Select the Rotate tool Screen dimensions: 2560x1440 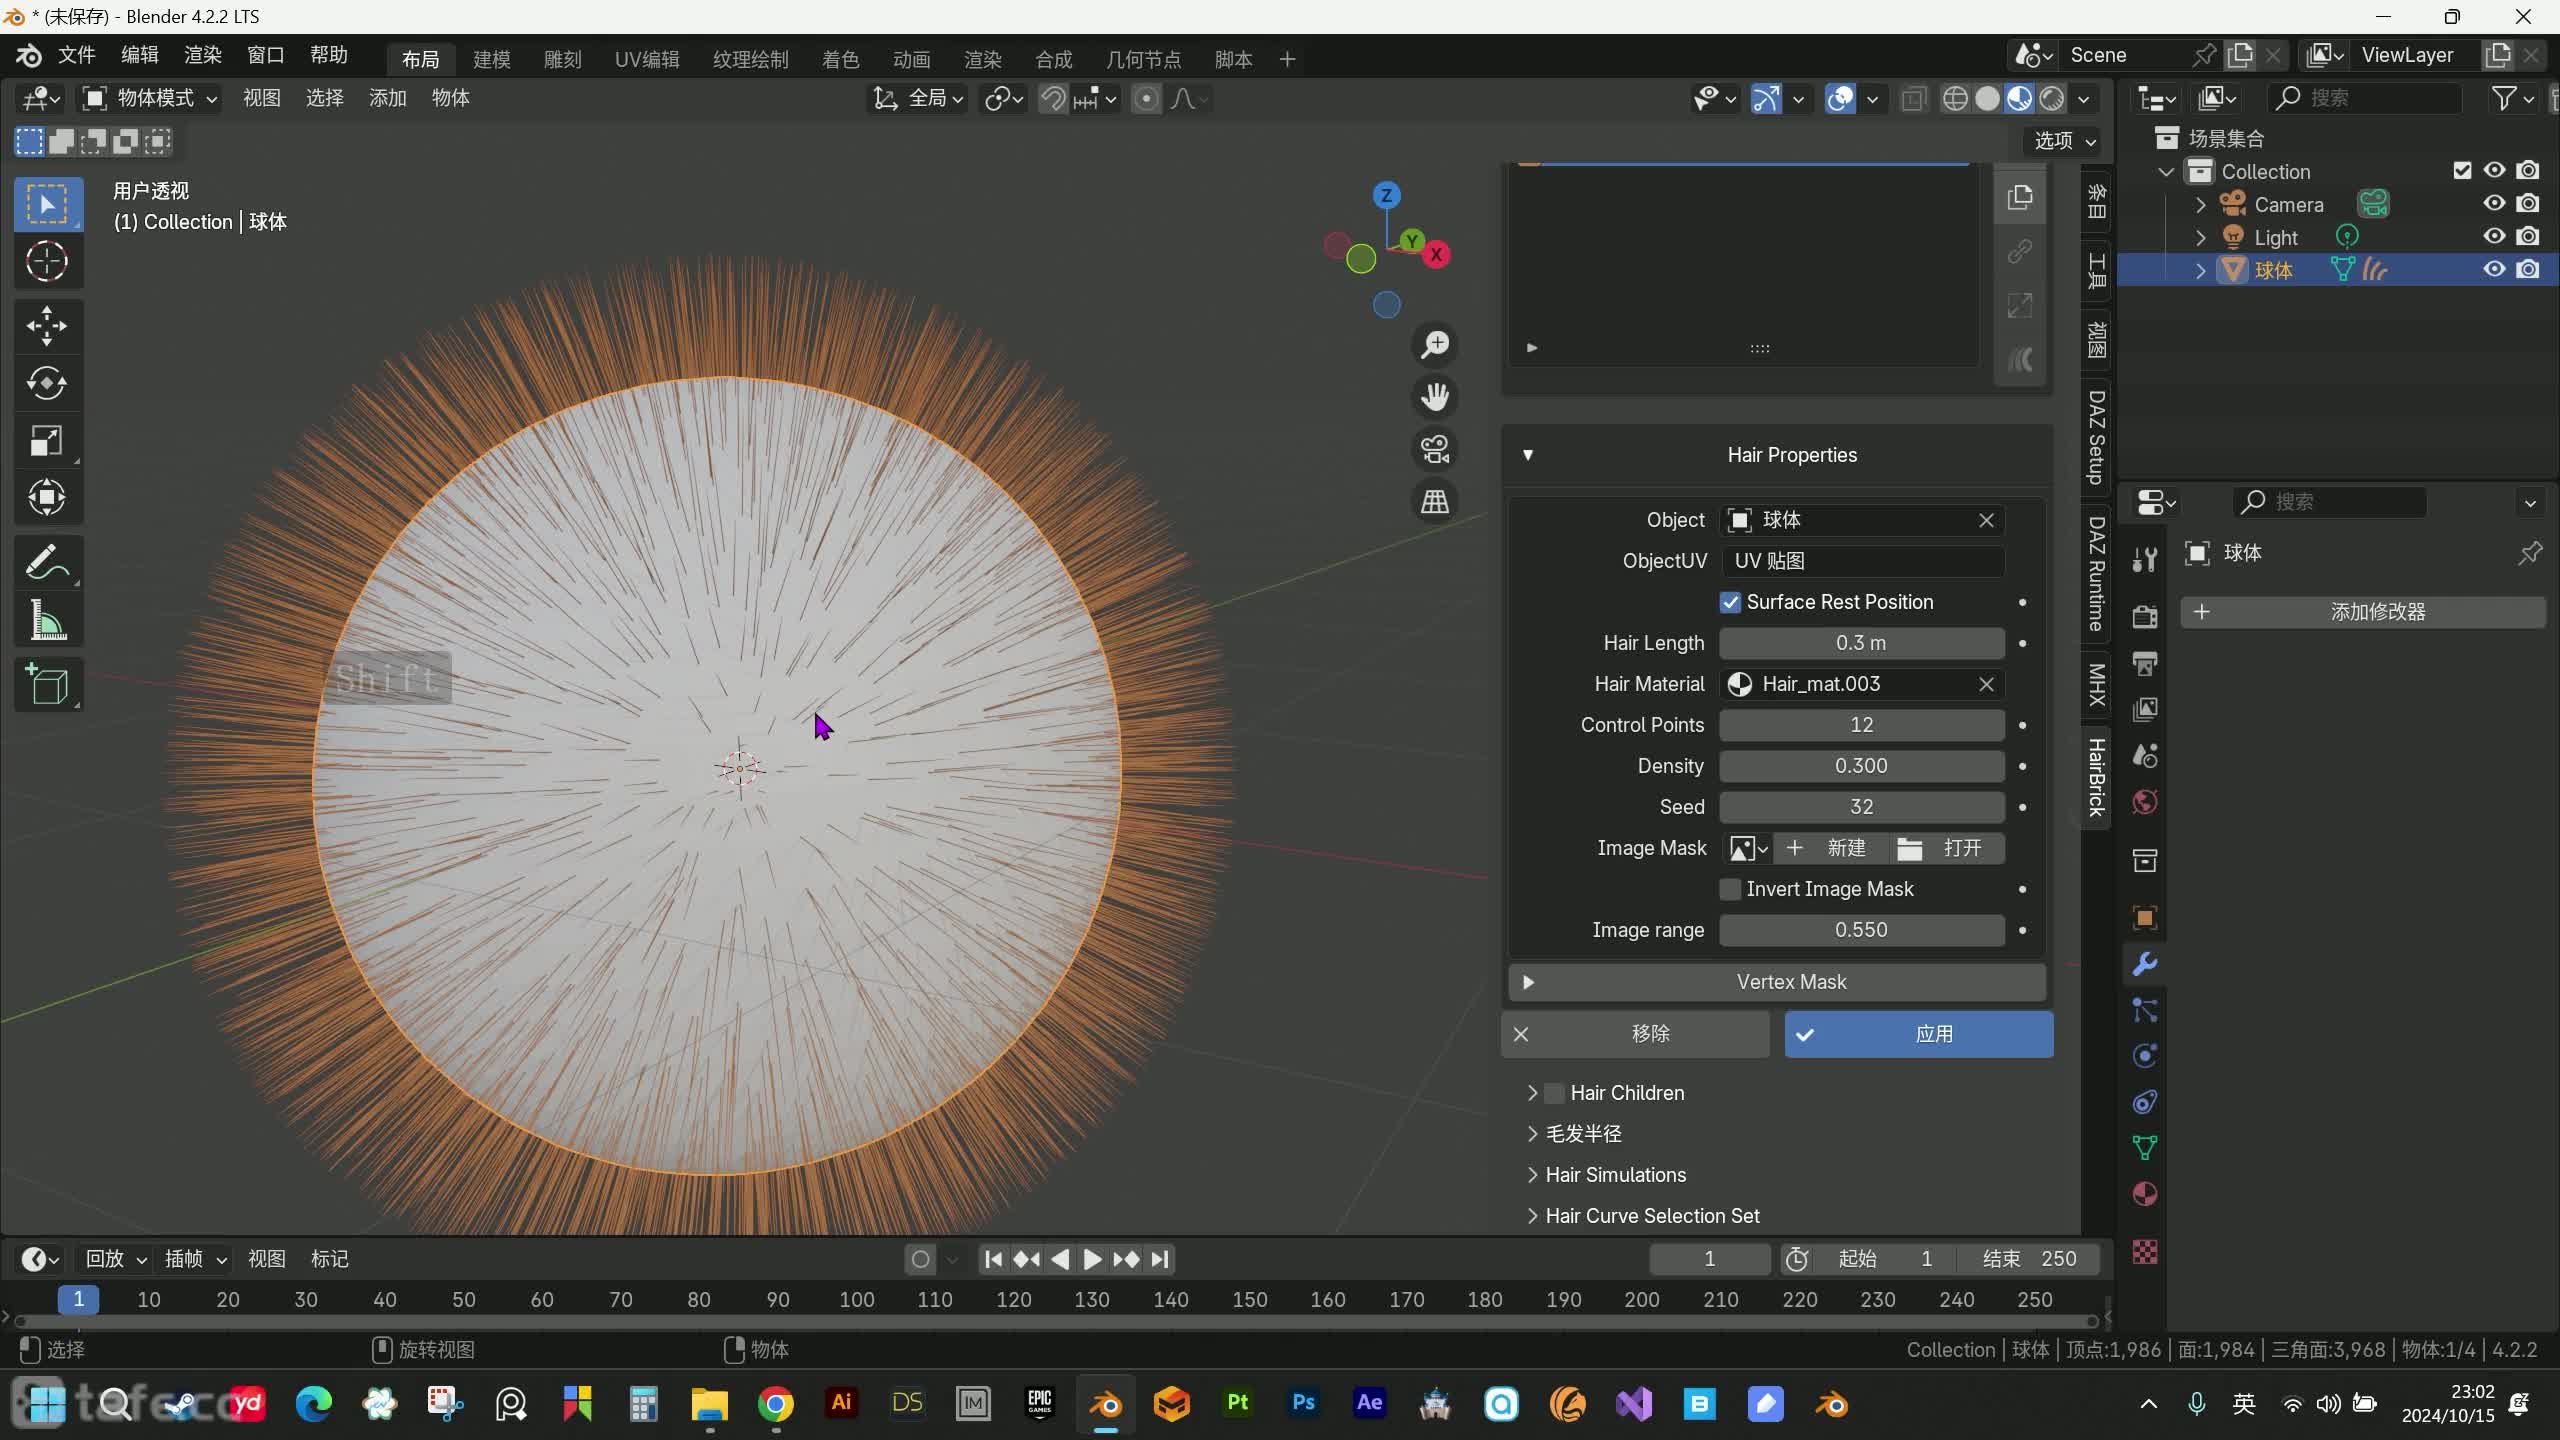[x=46, y=383]
